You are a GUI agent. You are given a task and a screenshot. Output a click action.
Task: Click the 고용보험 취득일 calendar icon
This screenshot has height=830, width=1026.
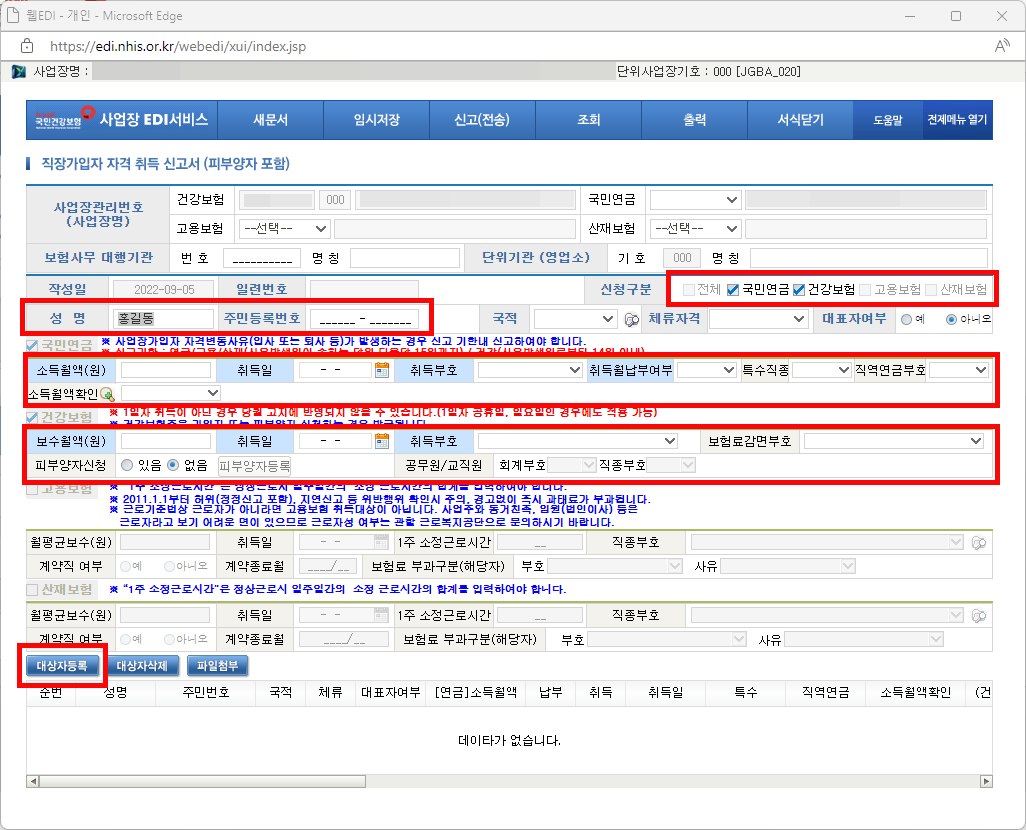[x=381, y=542]
